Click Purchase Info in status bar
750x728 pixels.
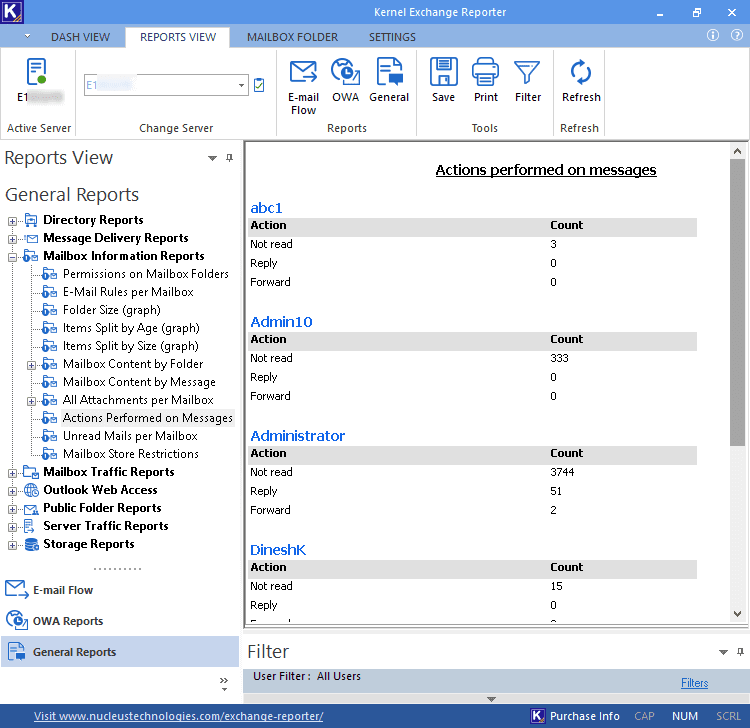[575, 716]
